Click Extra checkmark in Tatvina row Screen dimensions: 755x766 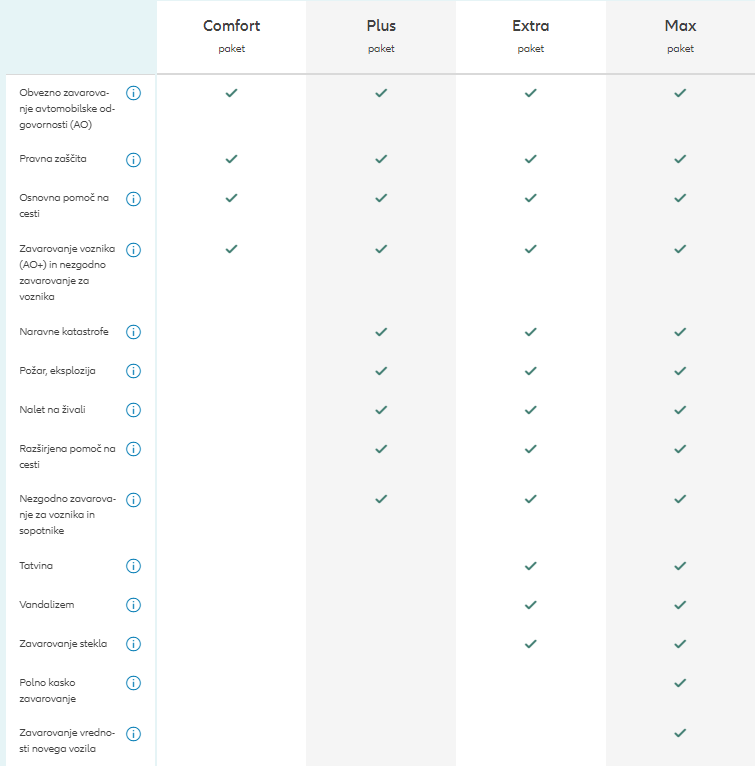531,566
